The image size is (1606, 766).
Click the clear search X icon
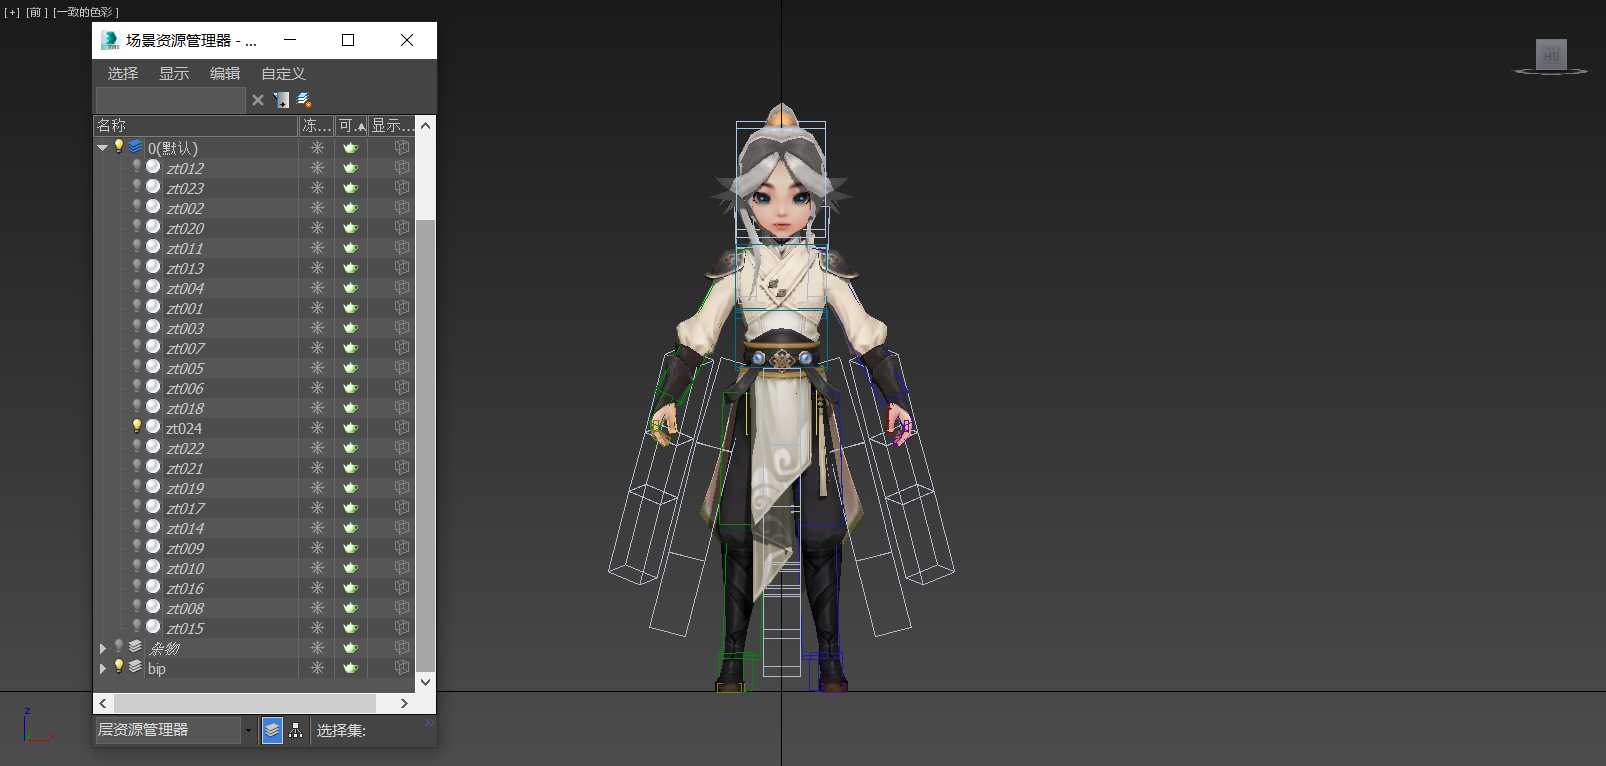pos(258,100)
